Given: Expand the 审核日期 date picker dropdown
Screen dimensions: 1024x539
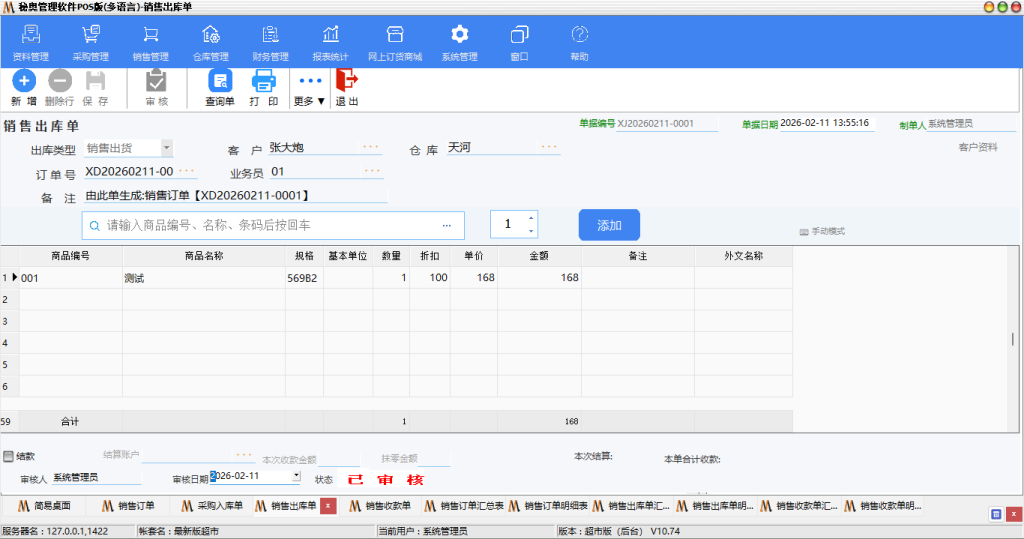Looking at the screenshot, I should [296, 477].
